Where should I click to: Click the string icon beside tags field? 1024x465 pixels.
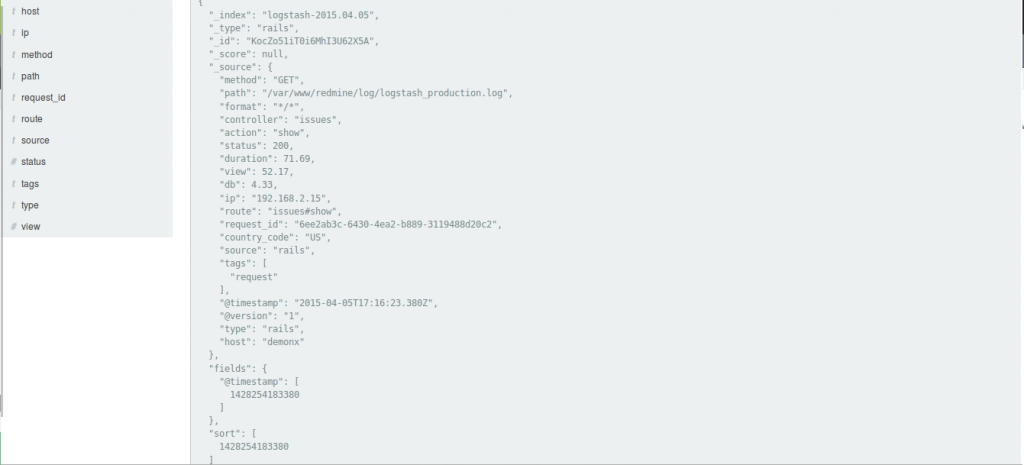(13, 184)
